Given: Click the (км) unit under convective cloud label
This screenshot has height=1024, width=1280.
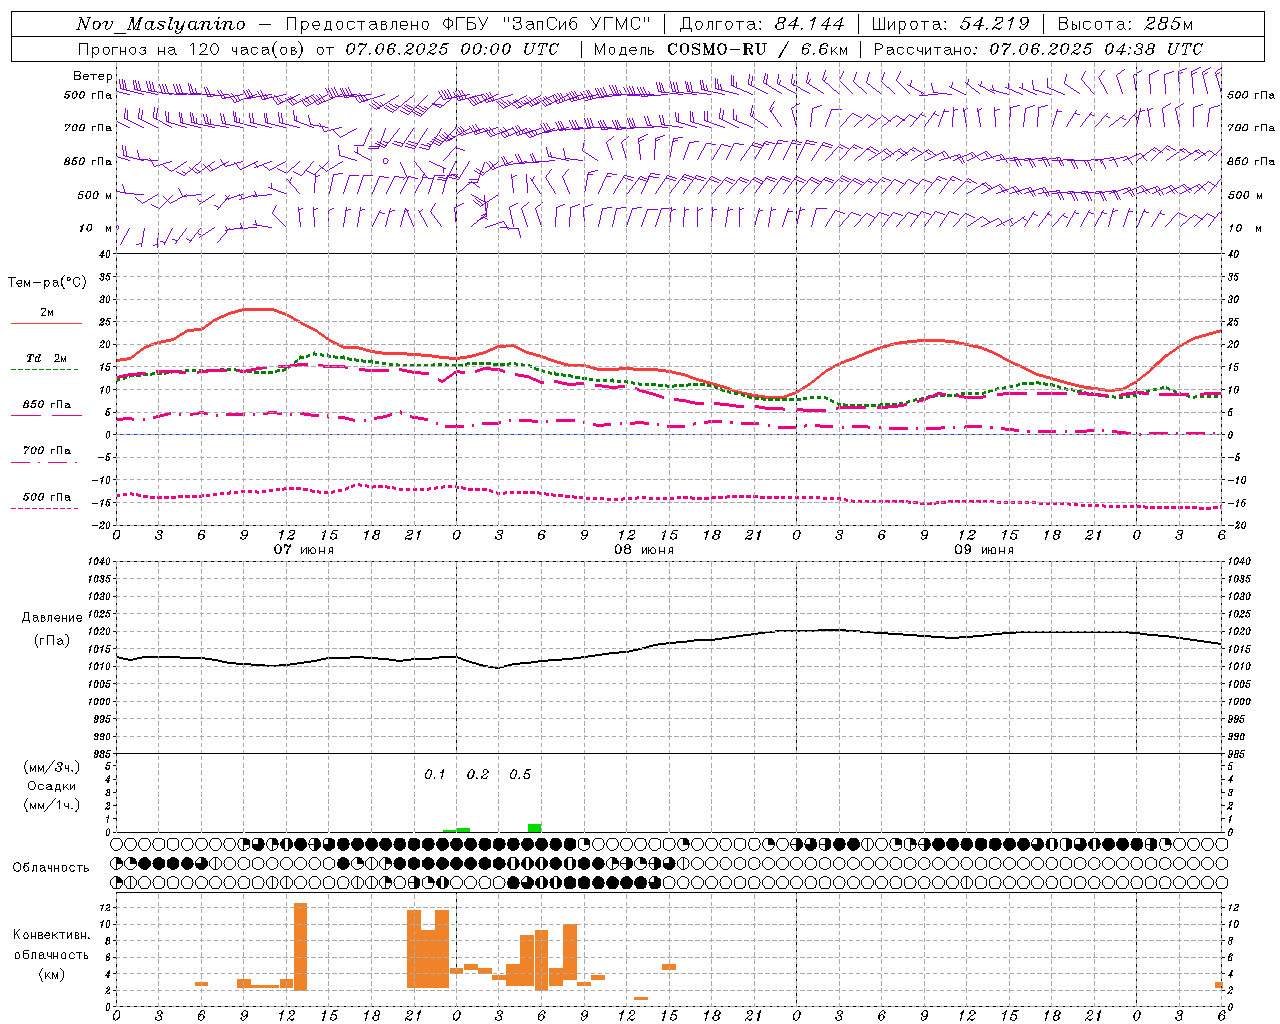Looking at the screenshot, I should [x=52, y=975].
